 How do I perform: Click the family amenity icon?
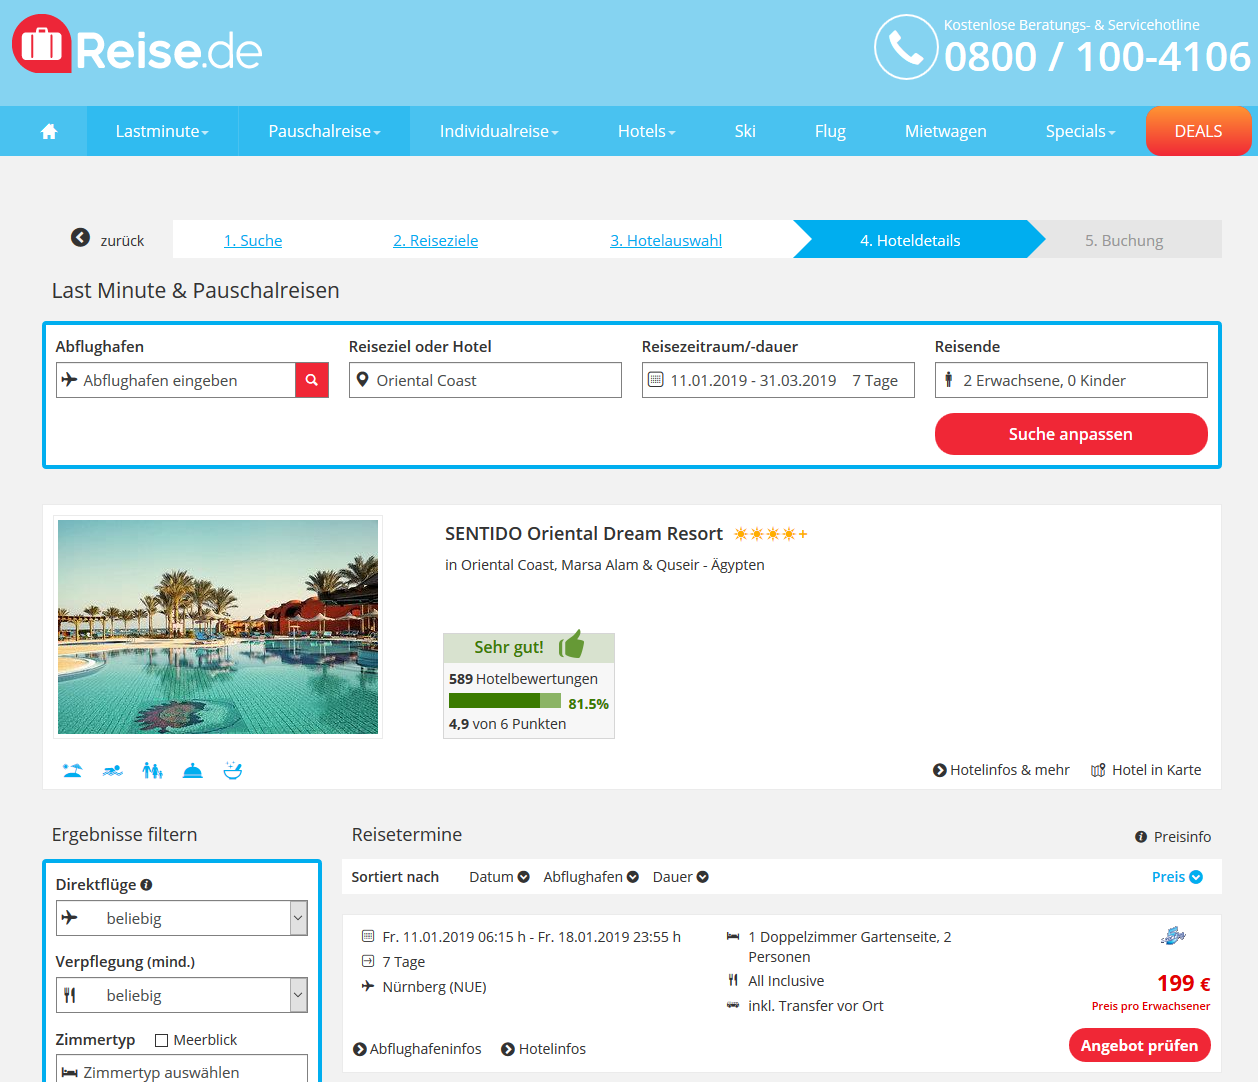click(152, 770)
